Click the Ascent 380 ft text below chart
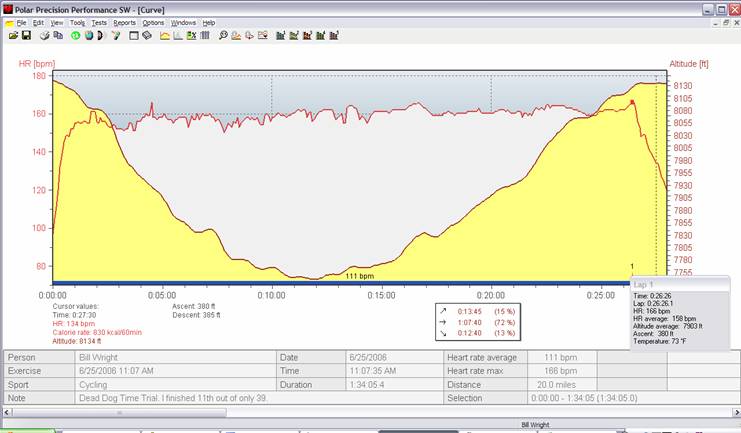Image resolution: width=741 pixels, height=433 pixels. [x=194, y=306]
